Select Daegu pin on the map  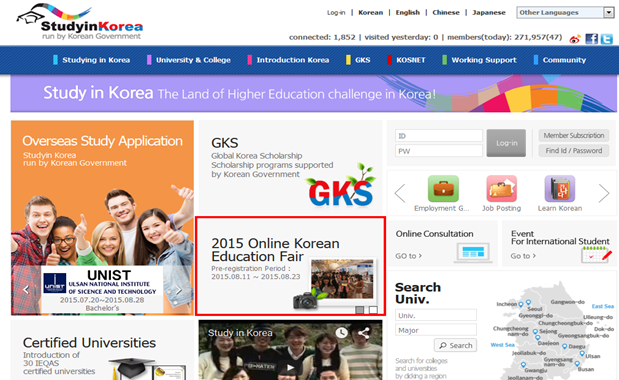point(565,346)
